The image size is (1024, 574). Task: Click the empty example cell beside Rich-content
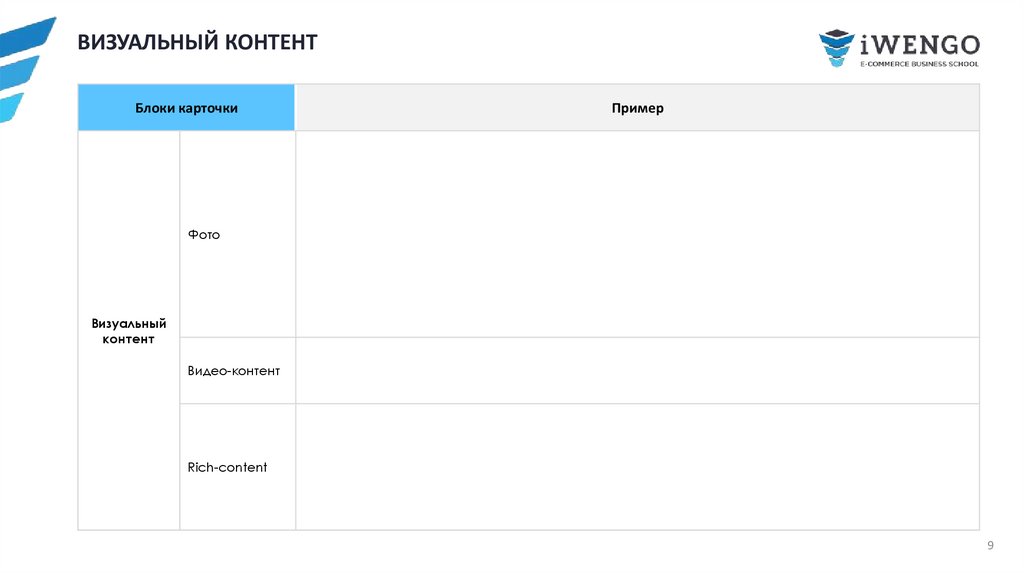[x=637, y=467]
